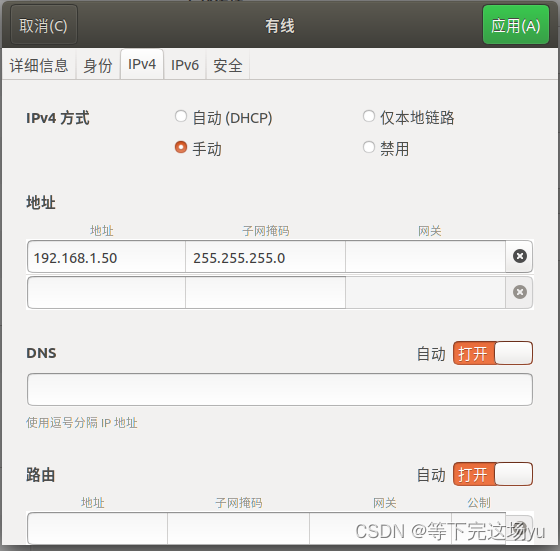
Task: Focus the route address field under 路由
Action: (x=98, y=529)
